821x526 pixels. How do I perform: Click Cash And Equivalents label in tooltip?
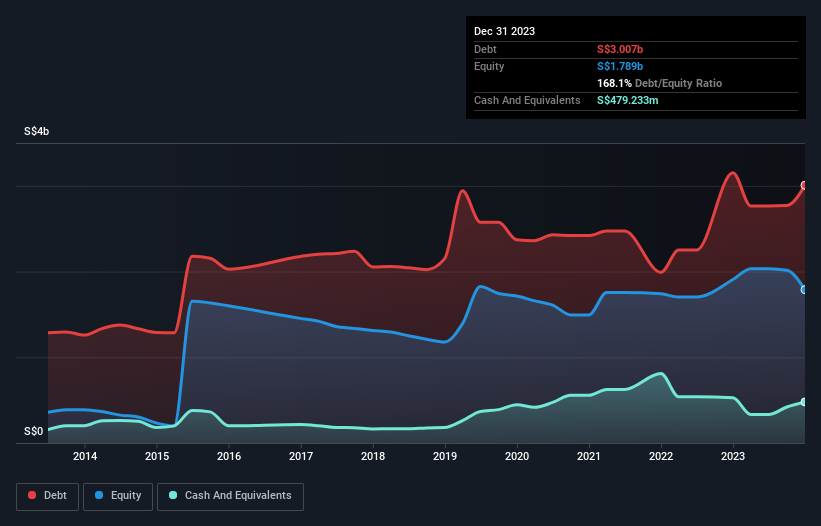pyautogui.click(x=527, y=100)
